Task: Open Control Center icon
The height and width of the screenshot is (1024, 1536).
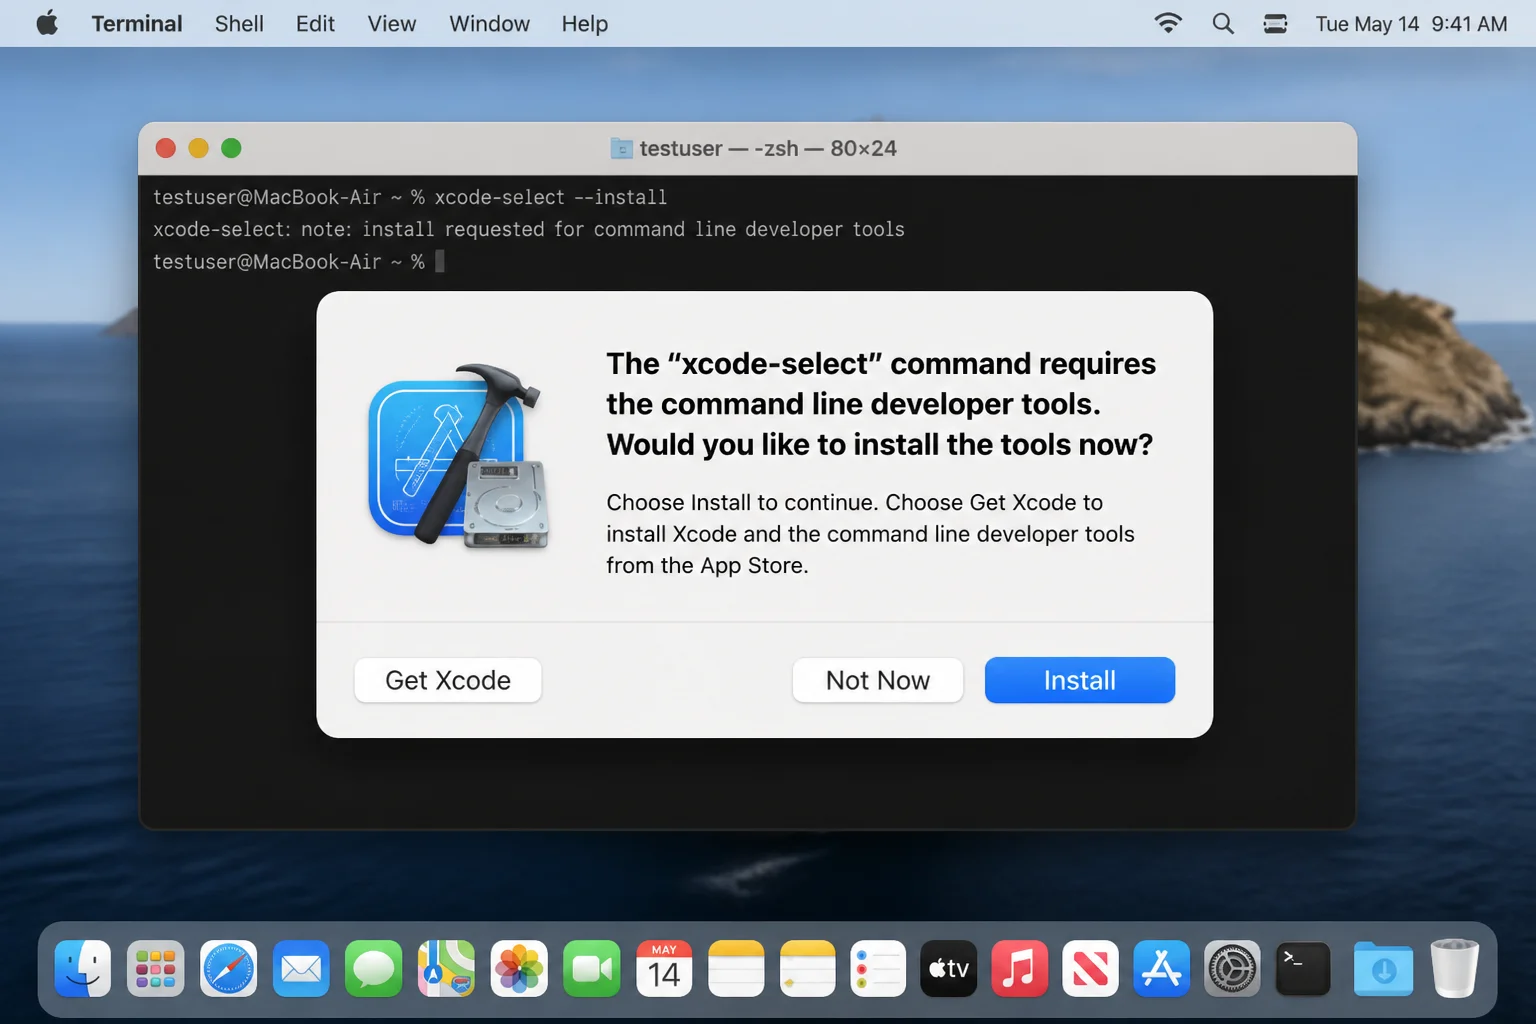Action: (1275, 23)
